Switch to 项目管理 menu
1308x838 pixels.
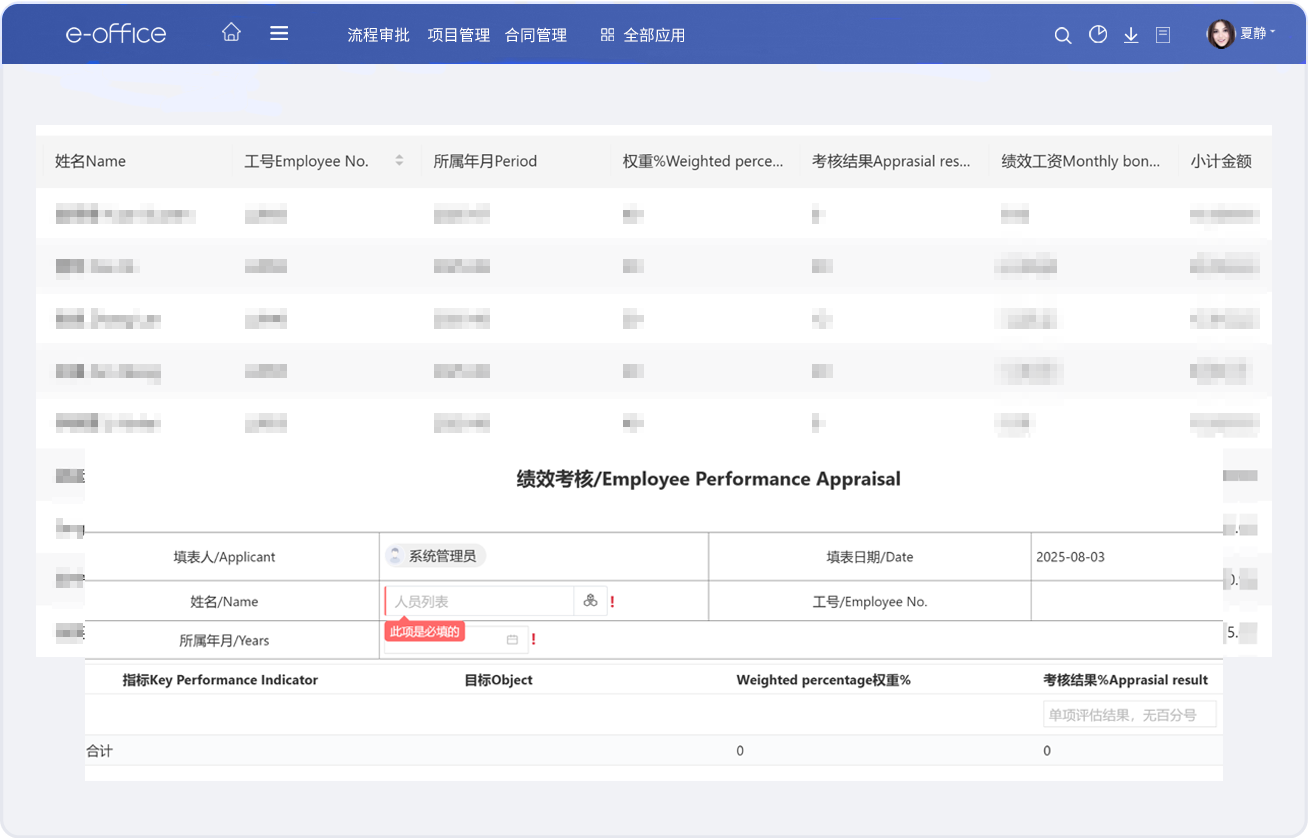pyautogui.click(x=458, y=35)
